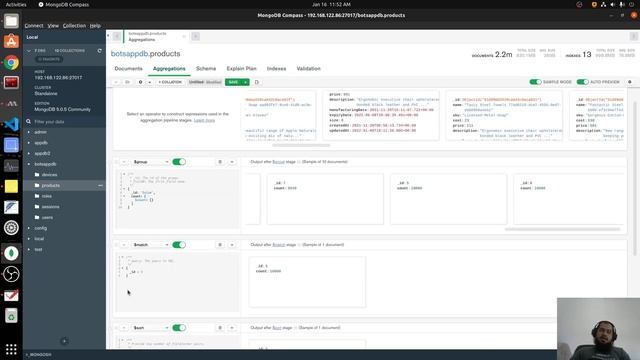The width and height of the screenshot is (640, 360).
Task: Add stage after $group stage
Action: pos(232,162)
